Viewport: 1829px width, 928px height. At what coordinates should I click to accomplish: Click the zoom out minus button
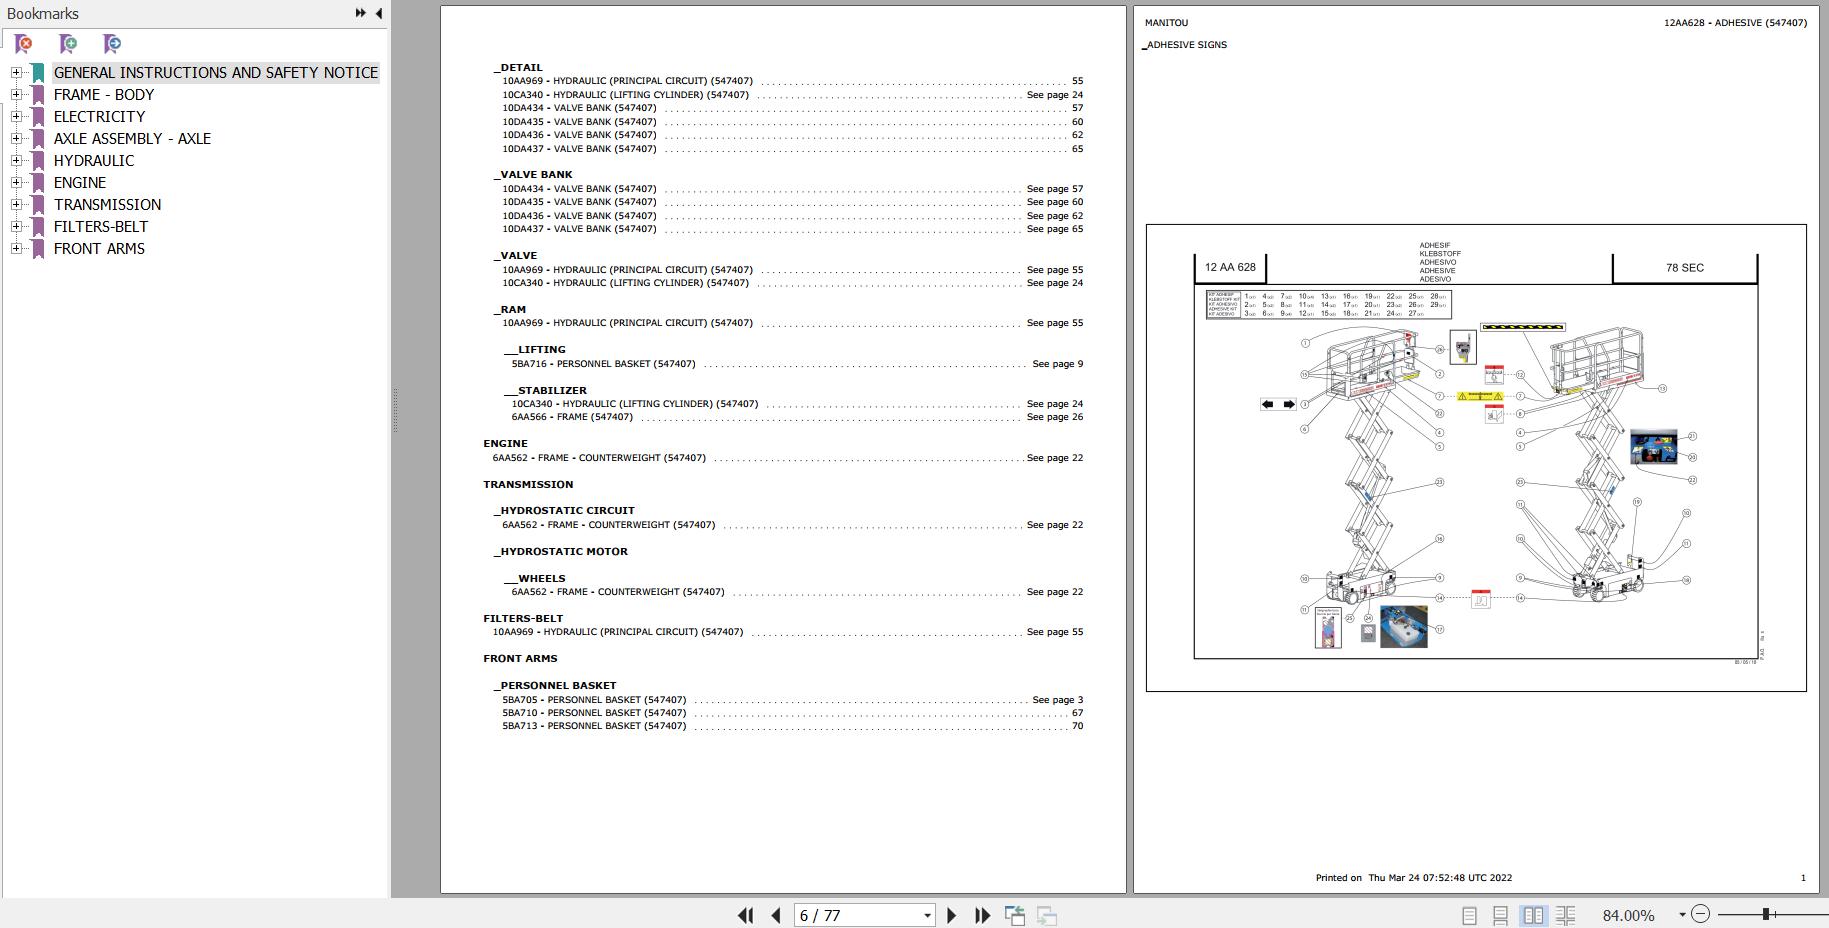(1700, 914)
